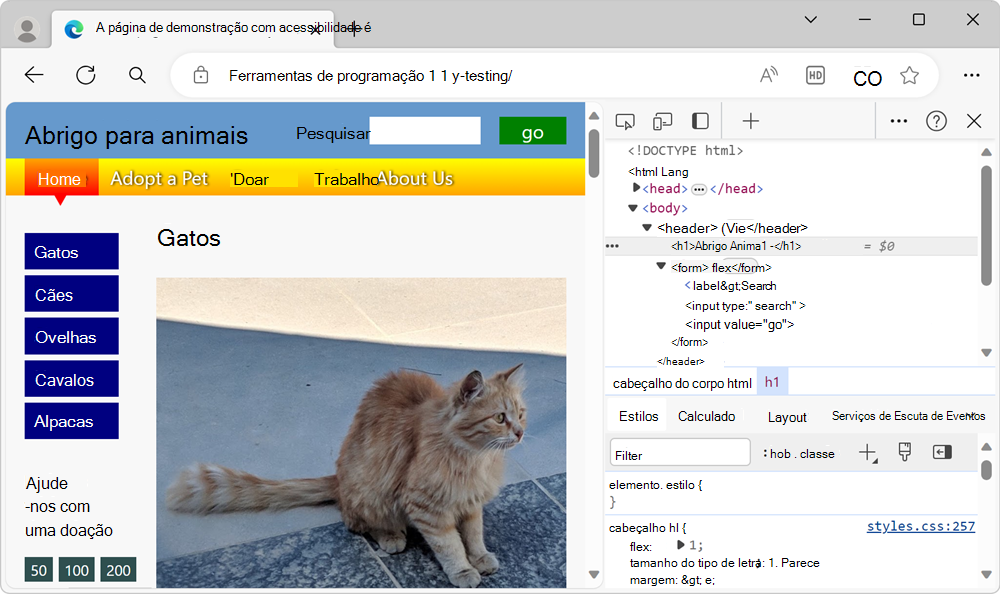Toggle the favorites star for this page
This screenshot has height=594, width=1000.
coord(909,75)
